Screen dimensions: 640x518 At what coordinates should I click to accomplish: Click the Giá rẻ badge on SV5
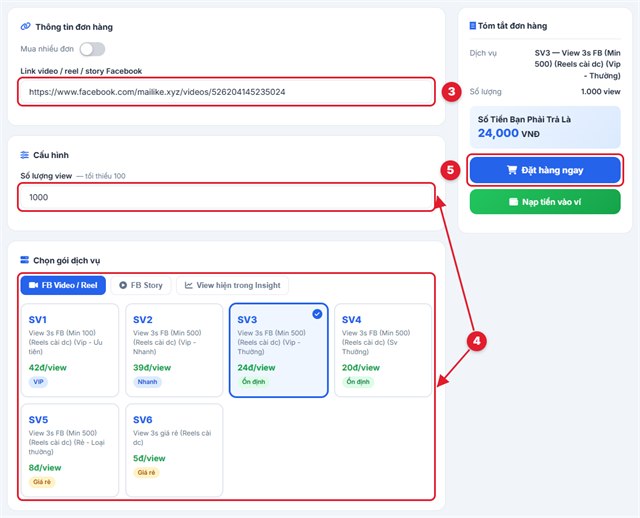pyautogui.click(x=42, y=482)
